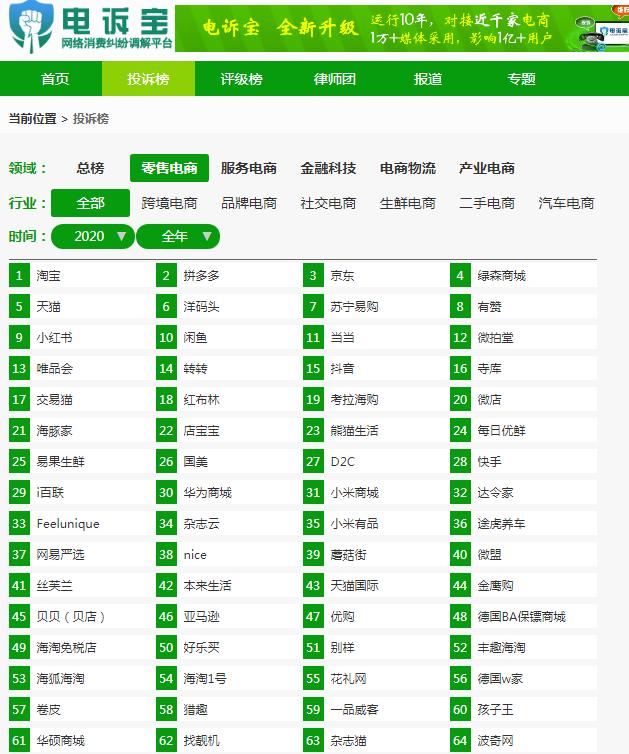Open the 评级榜 nav tab

click(x=241, y=79)
